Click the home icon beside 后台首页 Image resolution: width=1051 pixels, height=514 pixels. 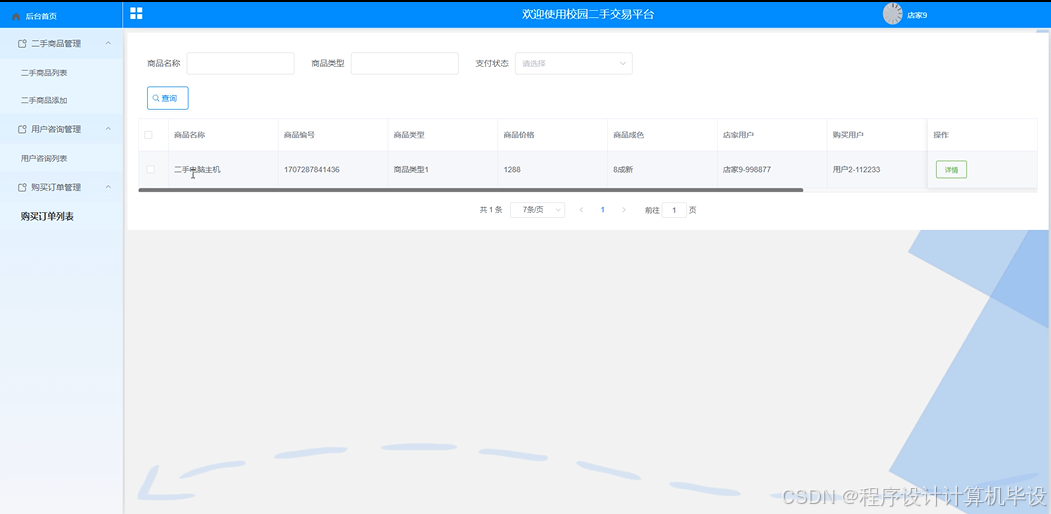tap(16, 16)
